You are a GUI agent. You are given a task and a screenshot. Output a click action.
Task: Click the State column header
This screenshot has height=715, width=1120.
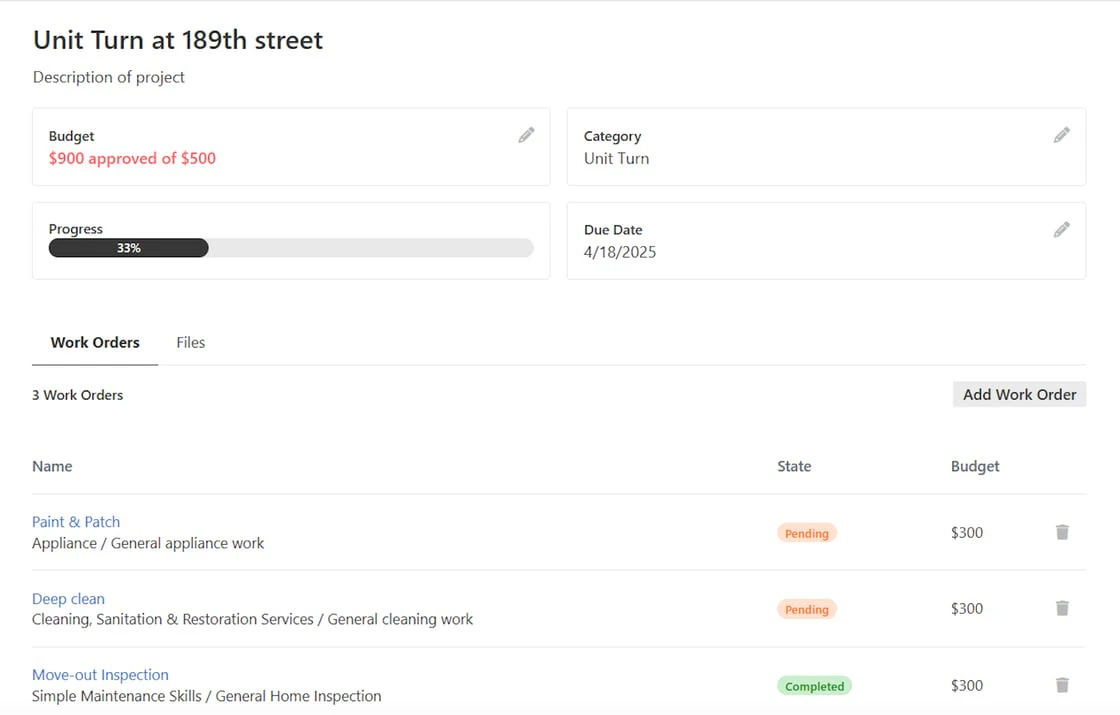point(794,466)
